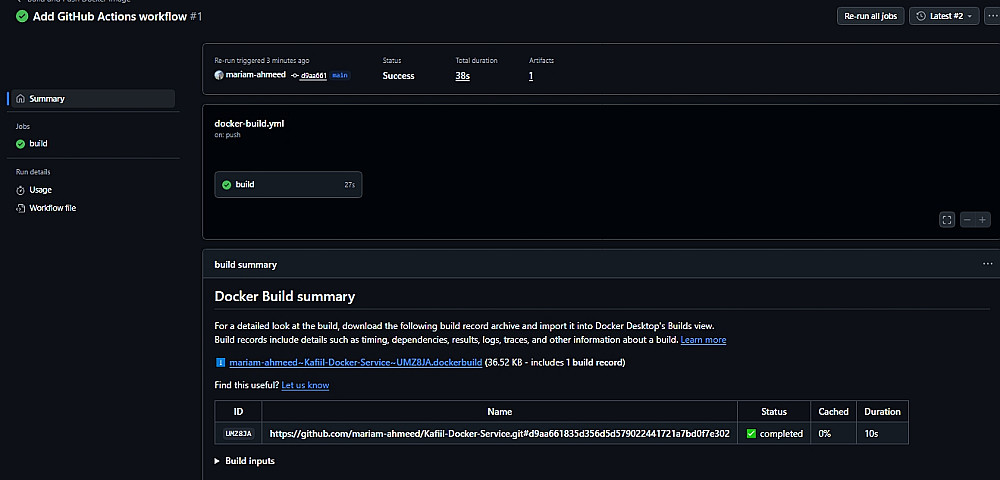Click the green success check beside run title
Viewport: 1000px width, 480px height.
[x=21, y=17]
